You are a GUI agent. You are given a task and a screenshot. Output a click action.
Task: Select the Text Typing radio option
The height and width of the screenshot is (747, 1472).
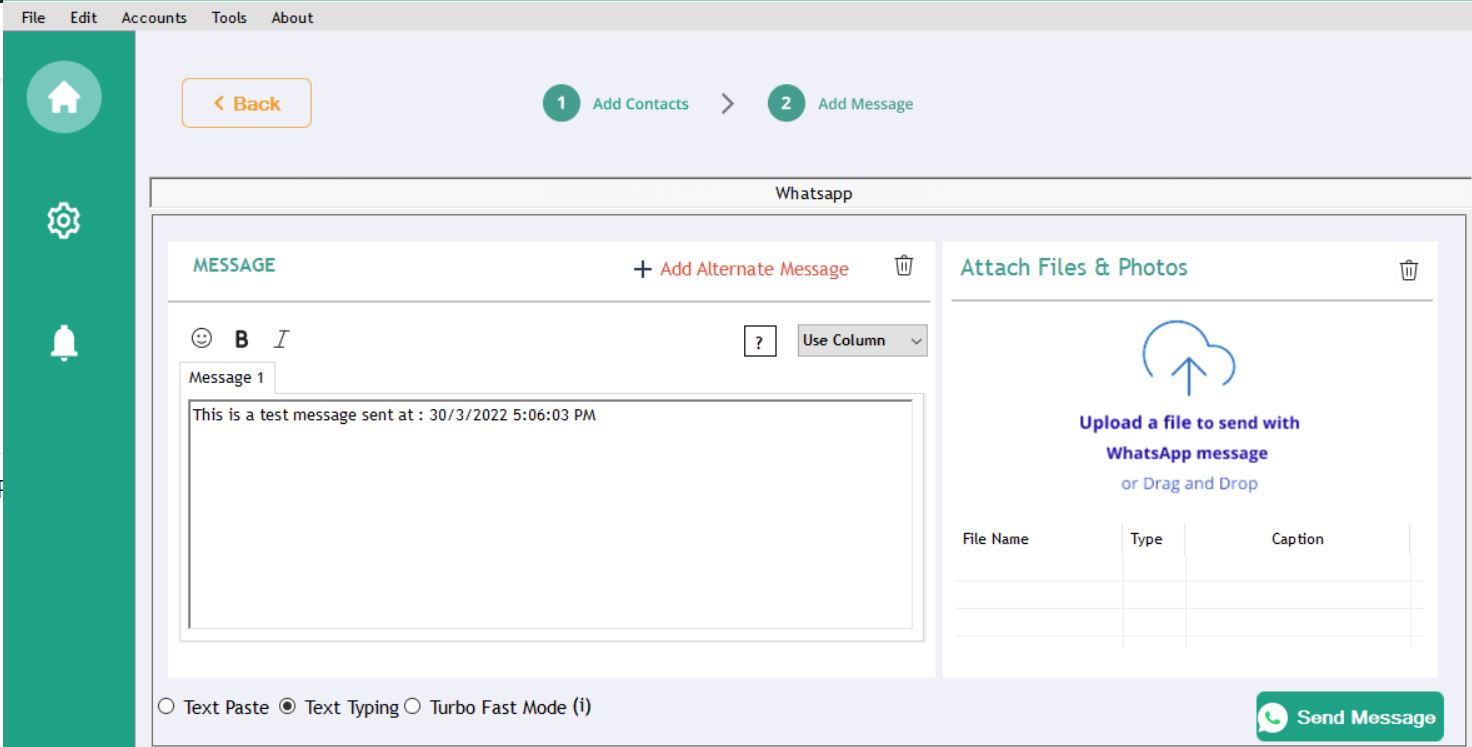point(288,707)
